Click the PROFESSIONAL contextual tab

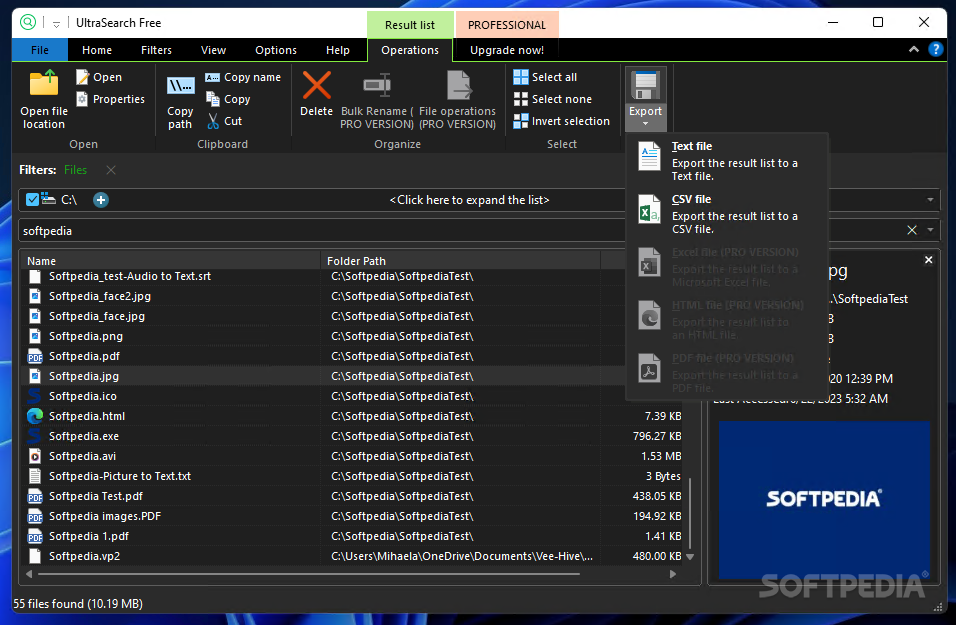(507, 25)
